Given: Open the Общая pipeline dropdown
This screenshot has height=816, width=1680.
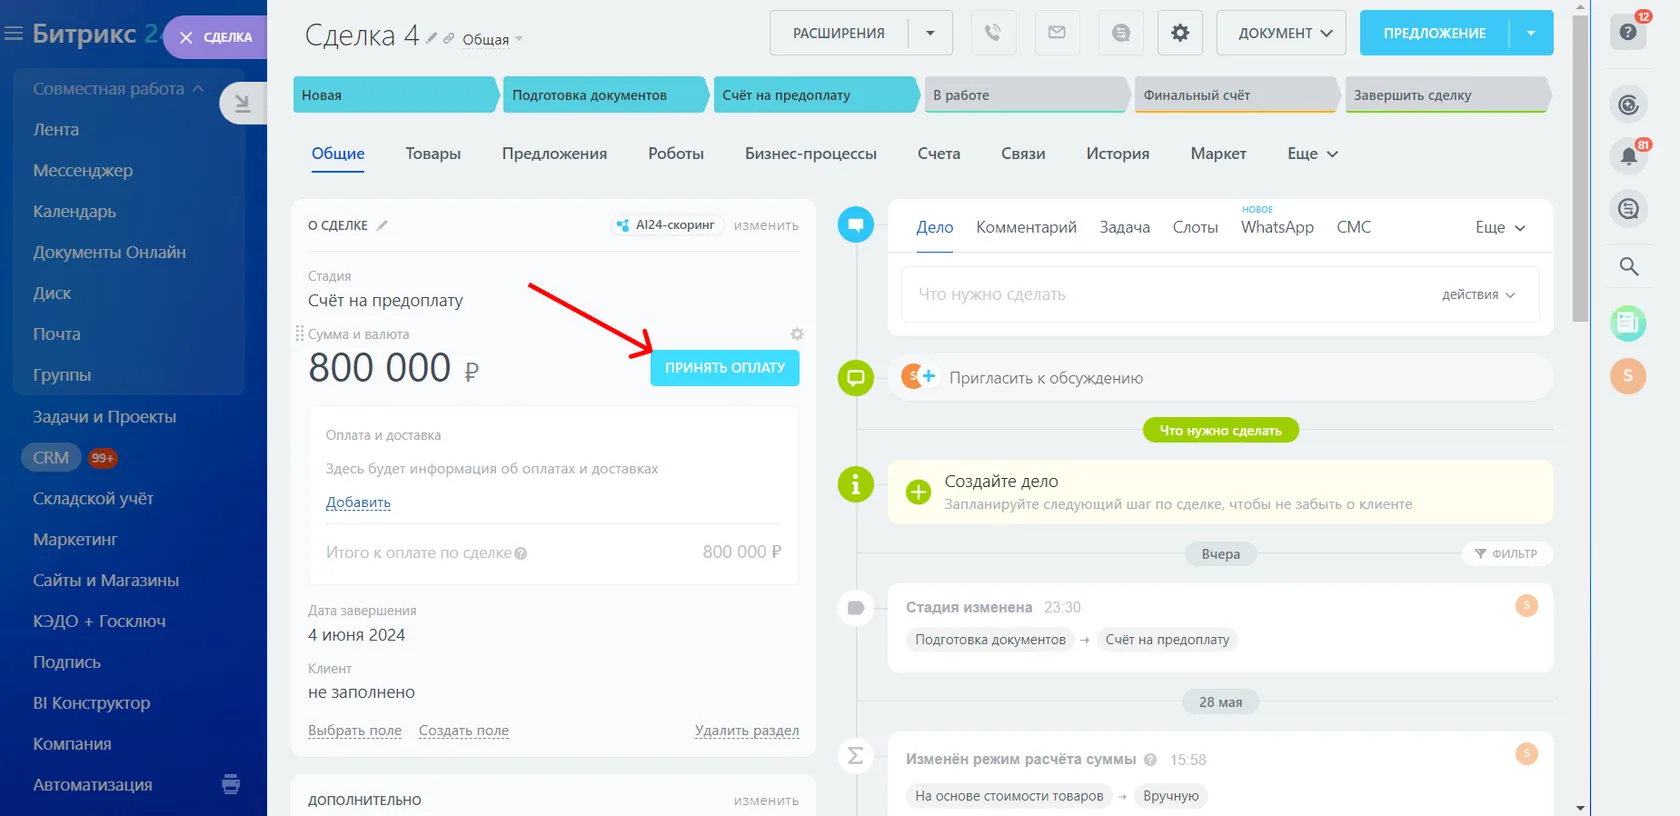Looking at the screenshot, I should 492,40.
